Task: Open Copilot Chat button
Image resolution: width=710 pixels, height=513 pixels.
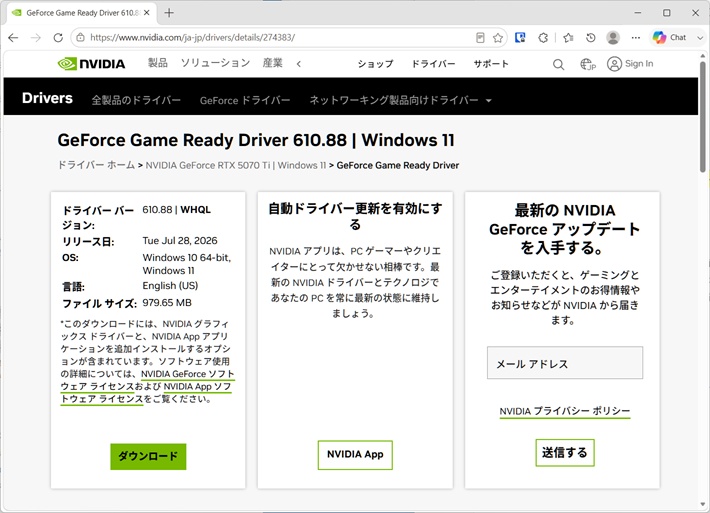Action: (x=670, y=38)
